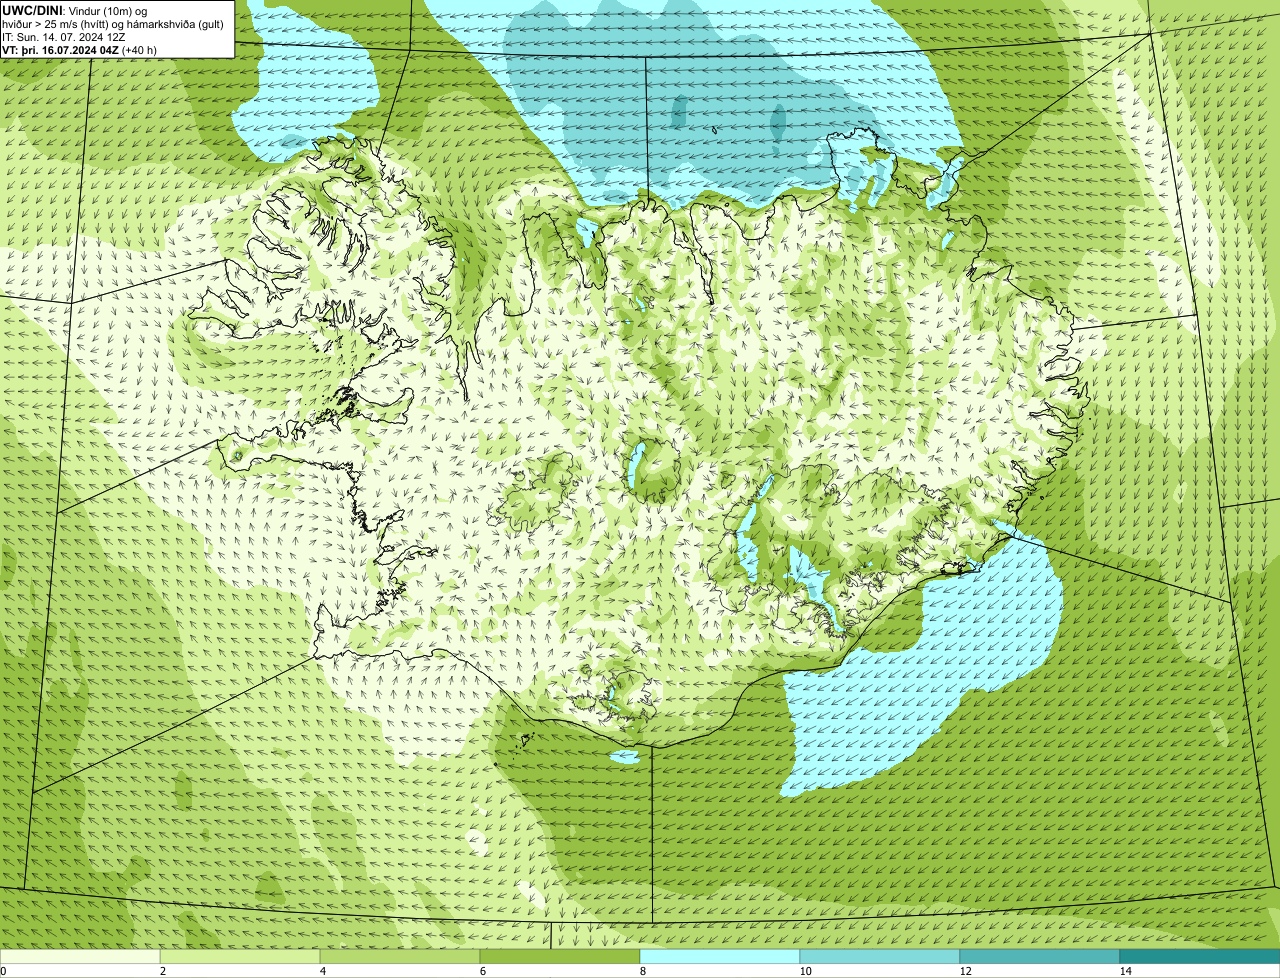Click the "0" colorbar tick label
Screen dimensions: 1280x978
click(3, 971)
